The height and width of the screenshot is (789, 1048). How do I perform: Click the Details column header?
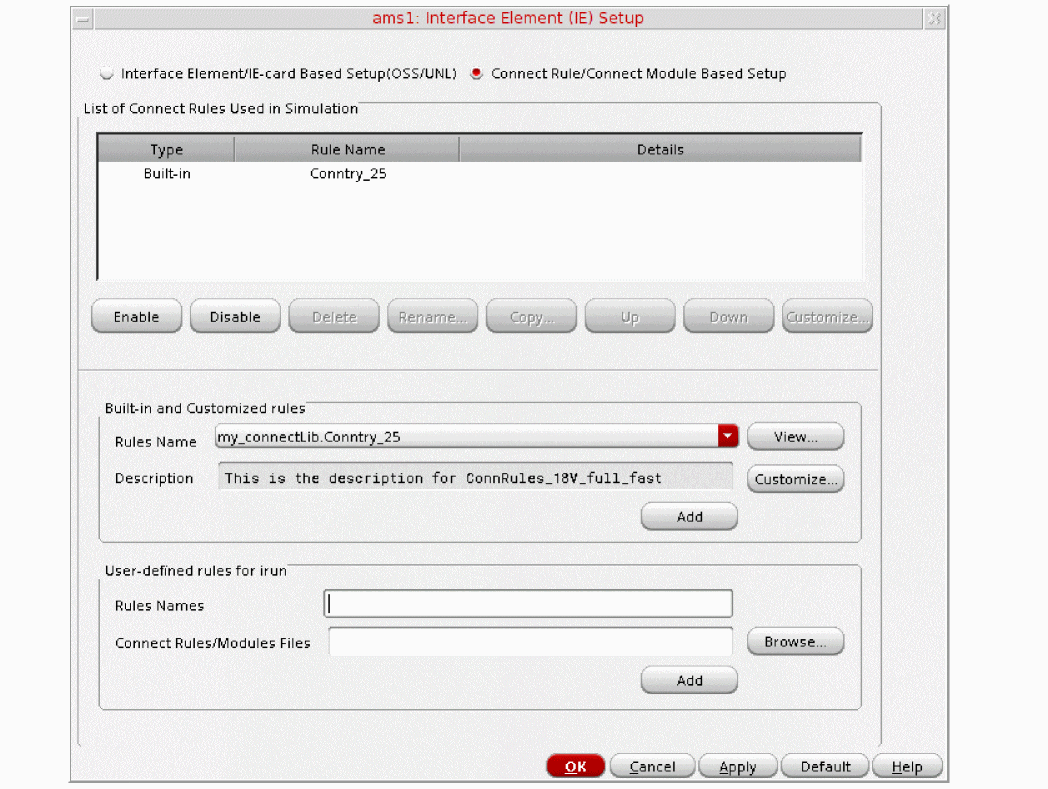tap(660, 150)
